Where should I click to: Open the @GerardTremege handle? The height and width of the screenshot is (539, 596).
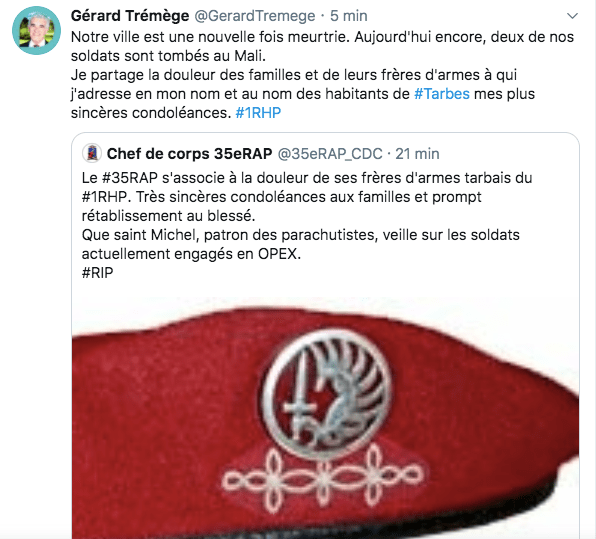coord(255,16)
